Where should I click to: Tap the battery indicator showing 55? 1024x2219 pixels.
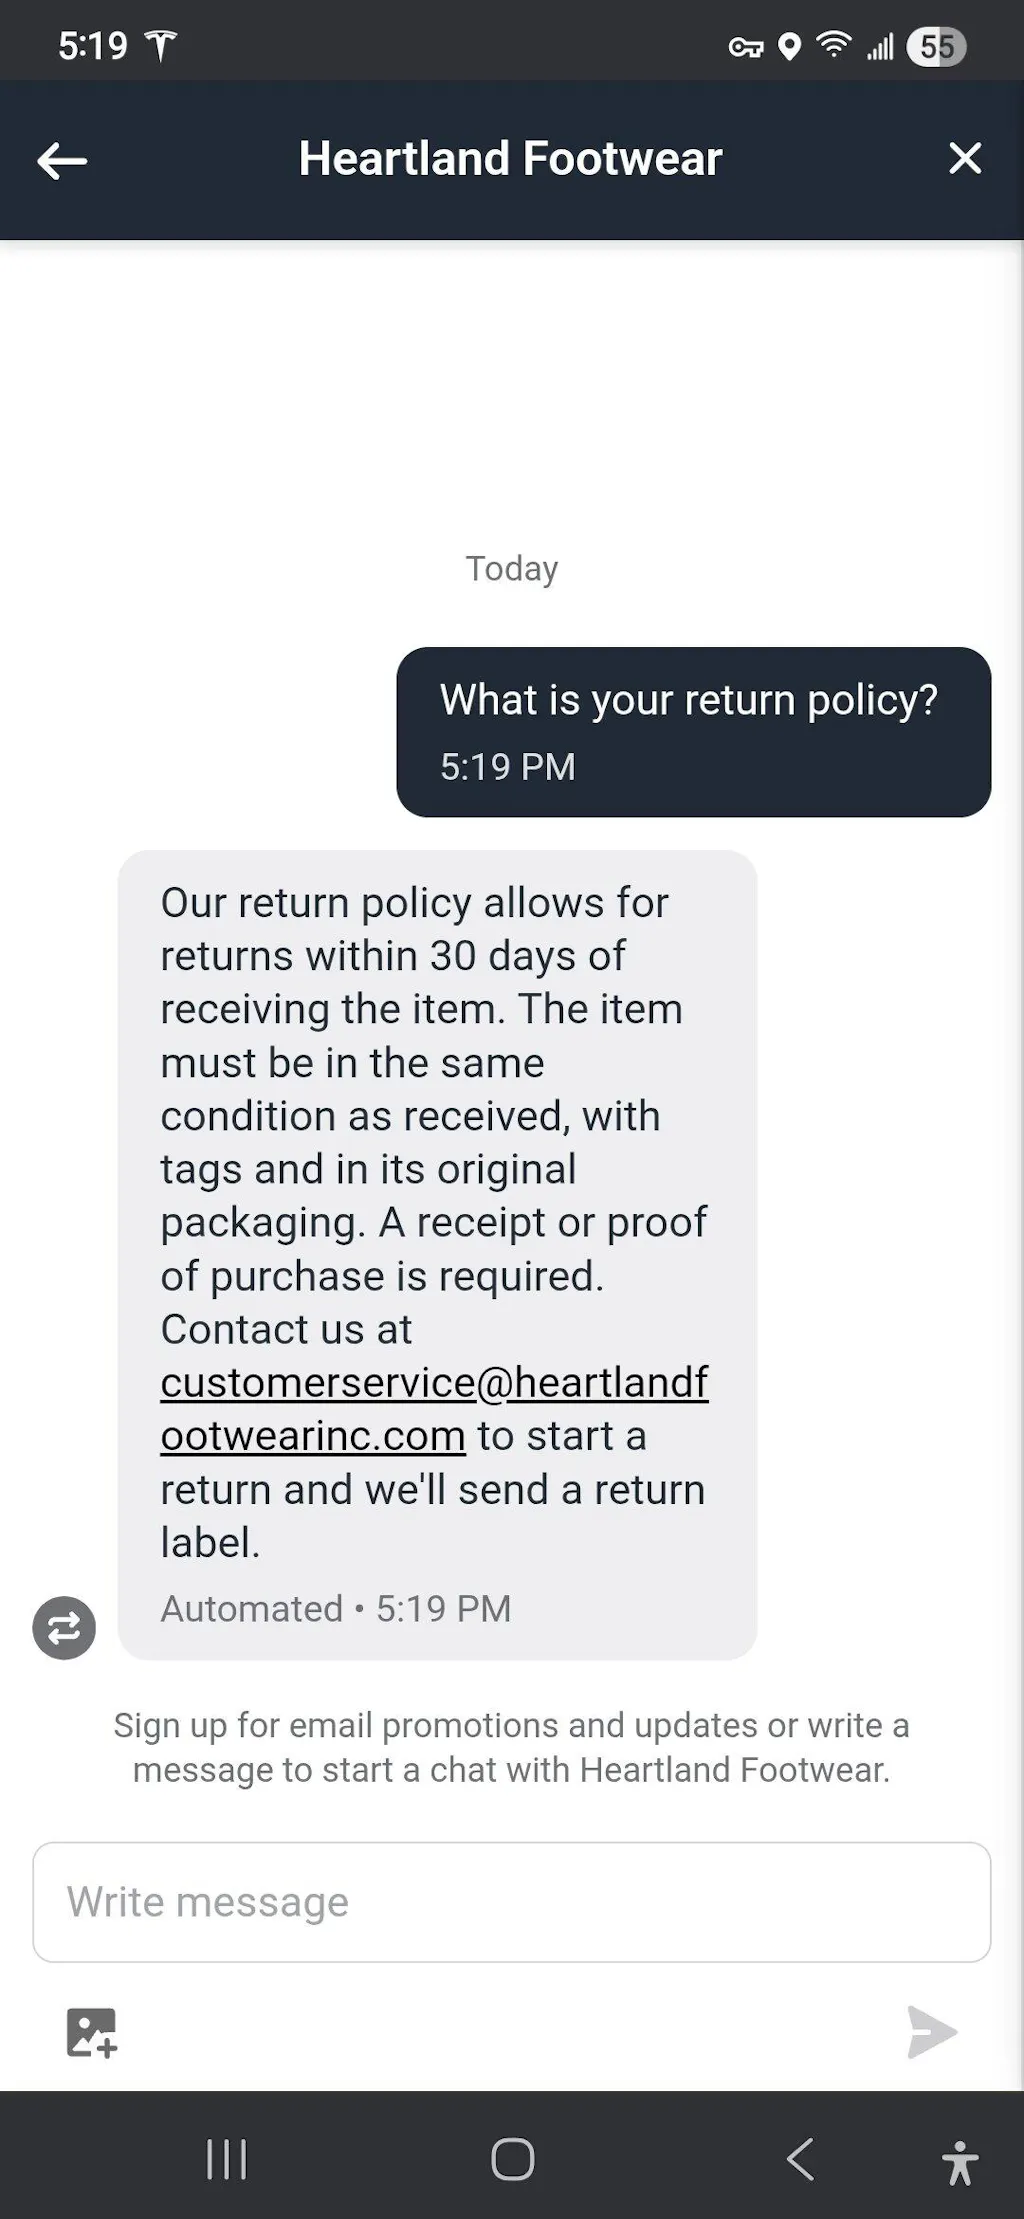(936, 47)
